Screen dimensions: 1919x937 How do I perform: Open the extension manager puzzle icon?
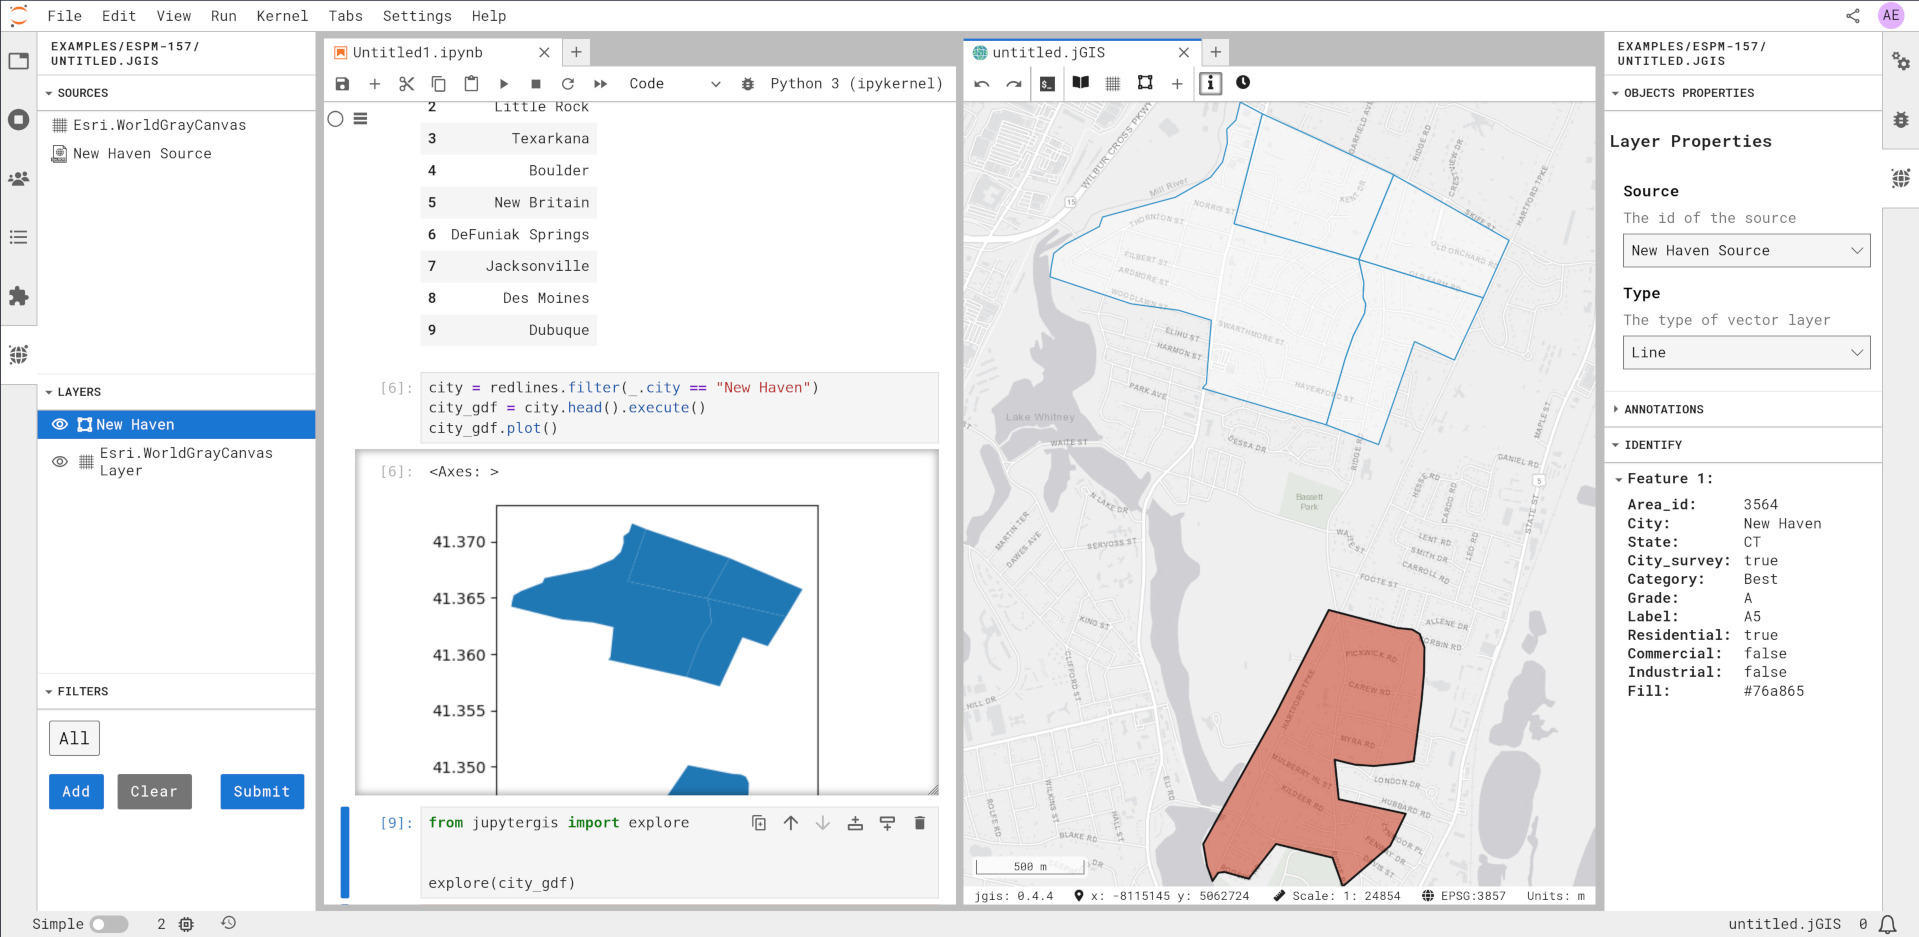[x=18, y=296]
